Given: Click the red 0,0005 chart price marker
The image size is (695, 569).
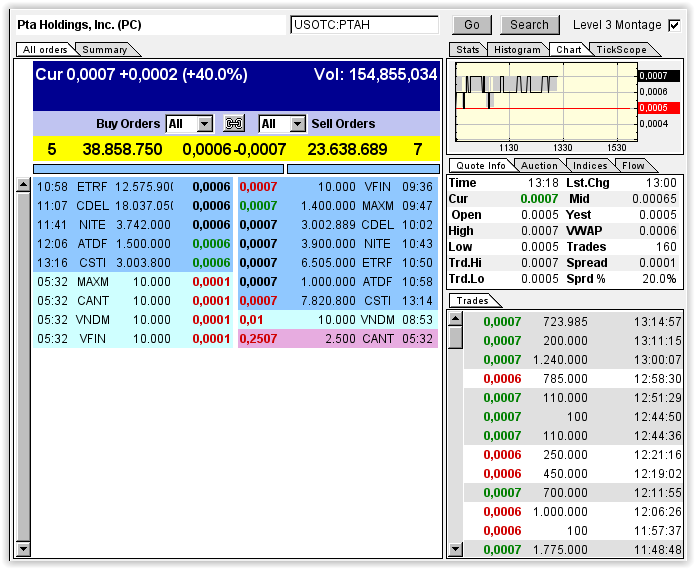Looking at the screenshot, I should 659,108.
